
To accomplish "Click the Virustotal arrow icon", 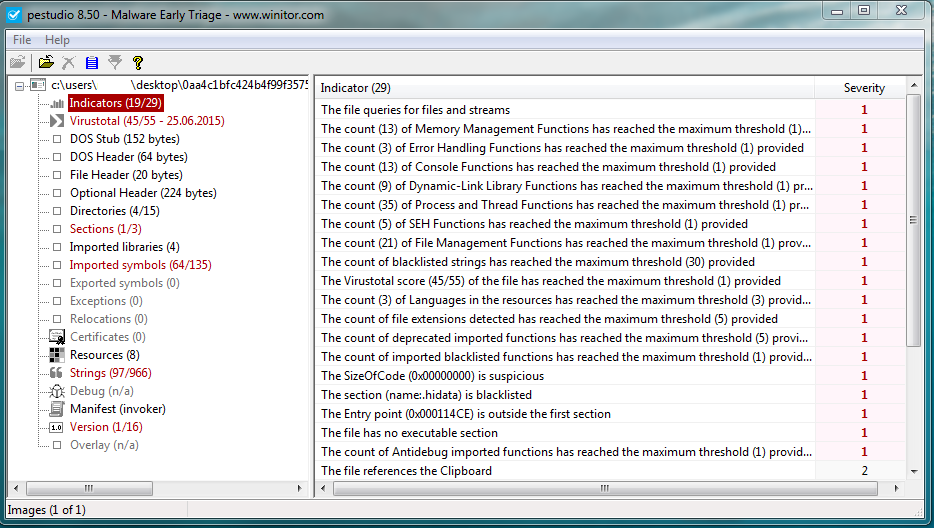I will pyautogui.click(x=57, y=121).
